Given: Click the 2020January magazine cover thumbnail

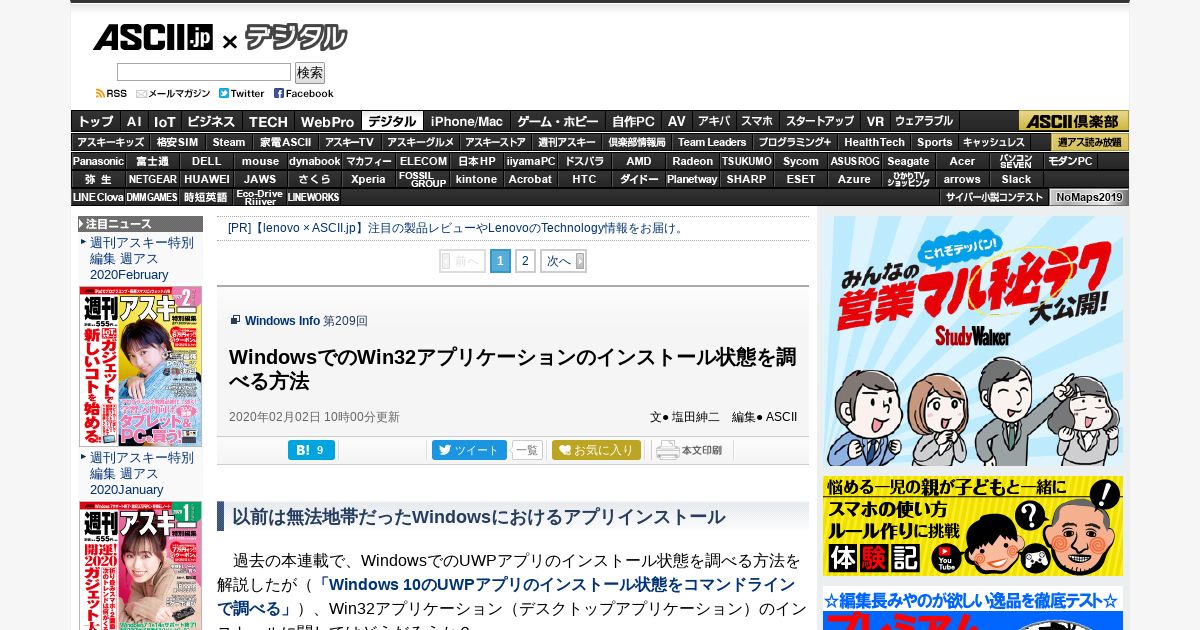Looking at the screenshot, I should click(x=141, y=565).
